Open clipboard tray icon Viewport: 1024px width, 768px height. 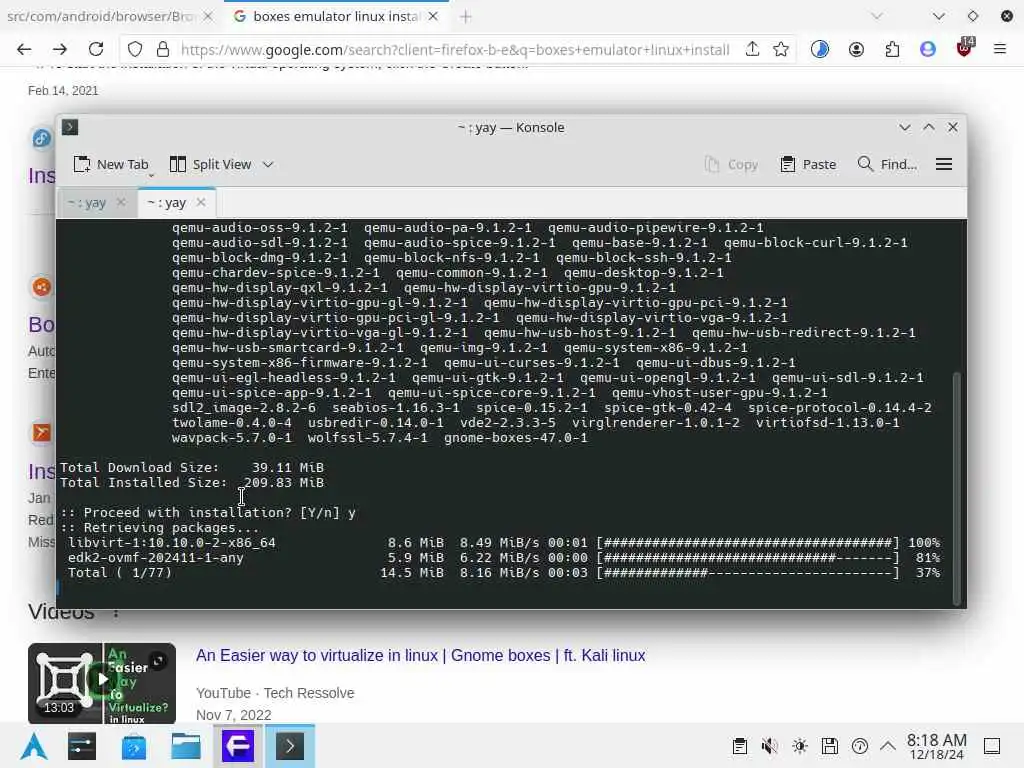click(739, 746)
